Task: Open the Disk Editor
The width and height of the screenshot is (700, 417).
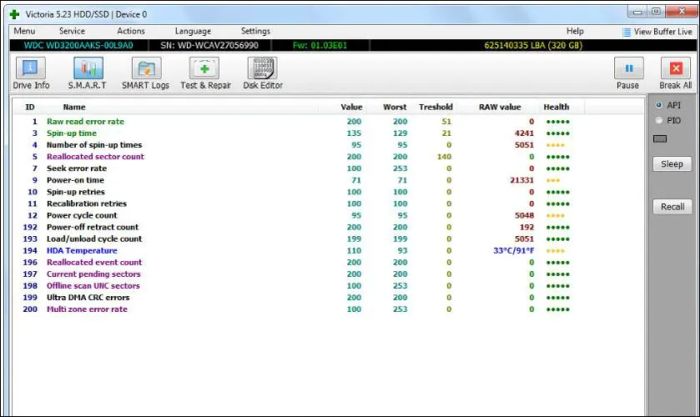Action: point(262,73)
